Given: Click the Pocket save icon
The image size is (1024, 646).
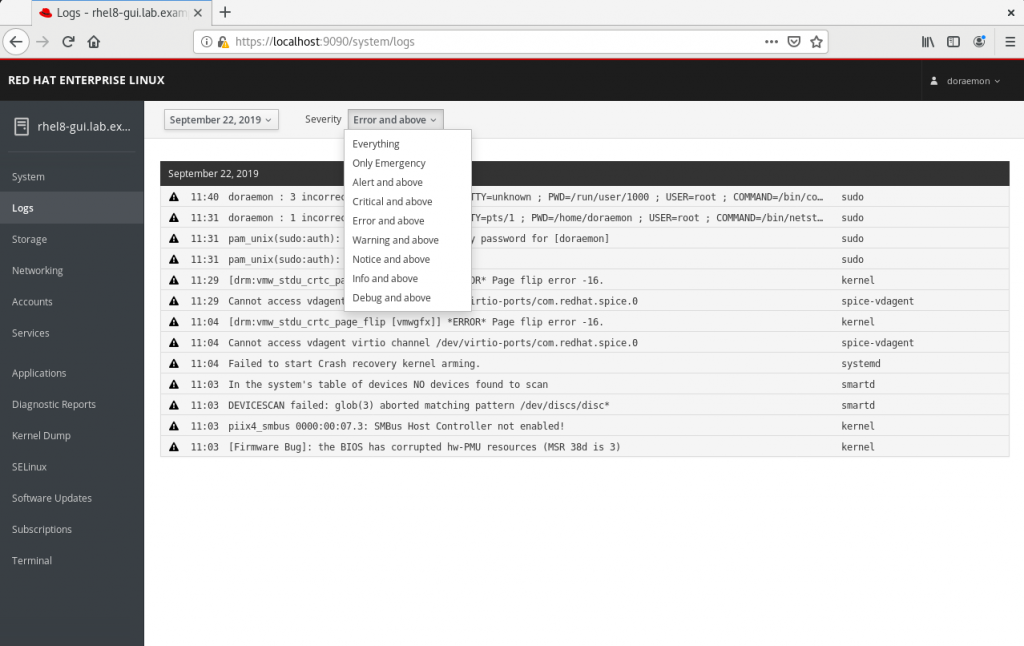Looking at the screenshot, I should click(x=793, y=42).
